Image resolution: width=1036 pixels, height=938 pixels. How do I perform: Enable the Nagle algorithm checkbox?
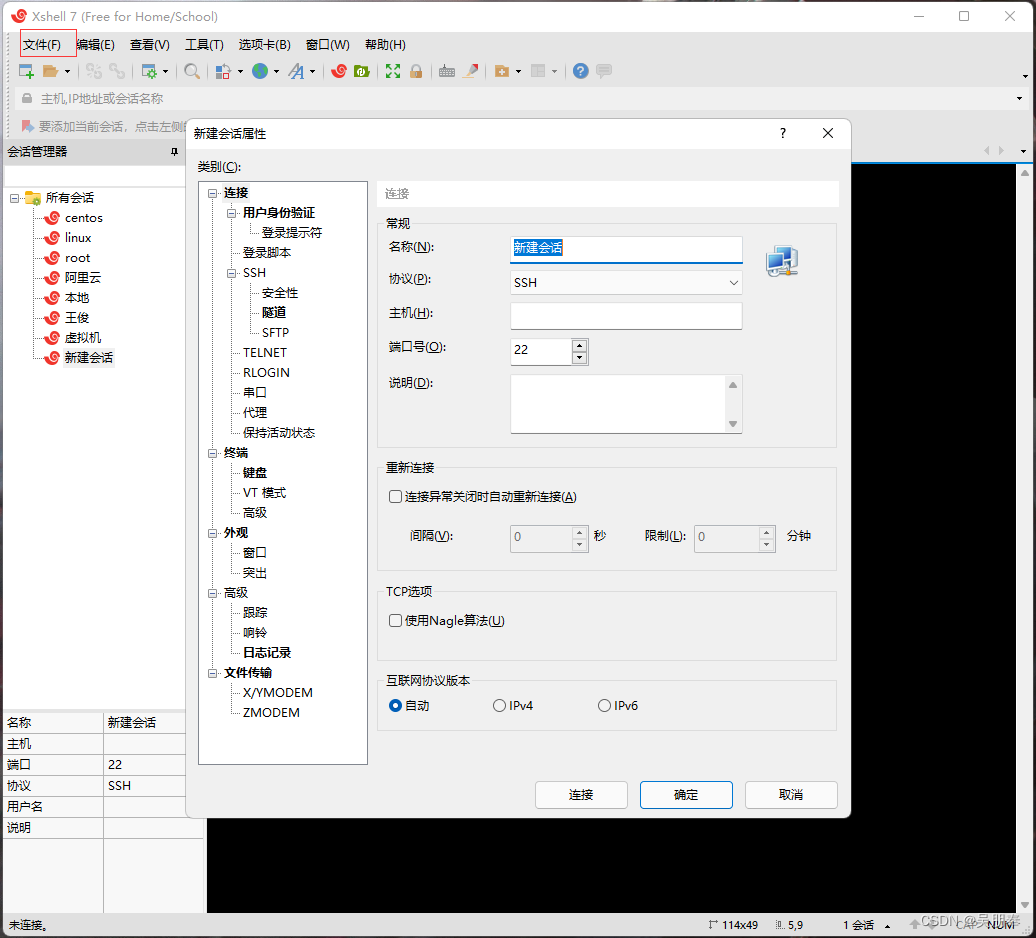tap(395, 621)
